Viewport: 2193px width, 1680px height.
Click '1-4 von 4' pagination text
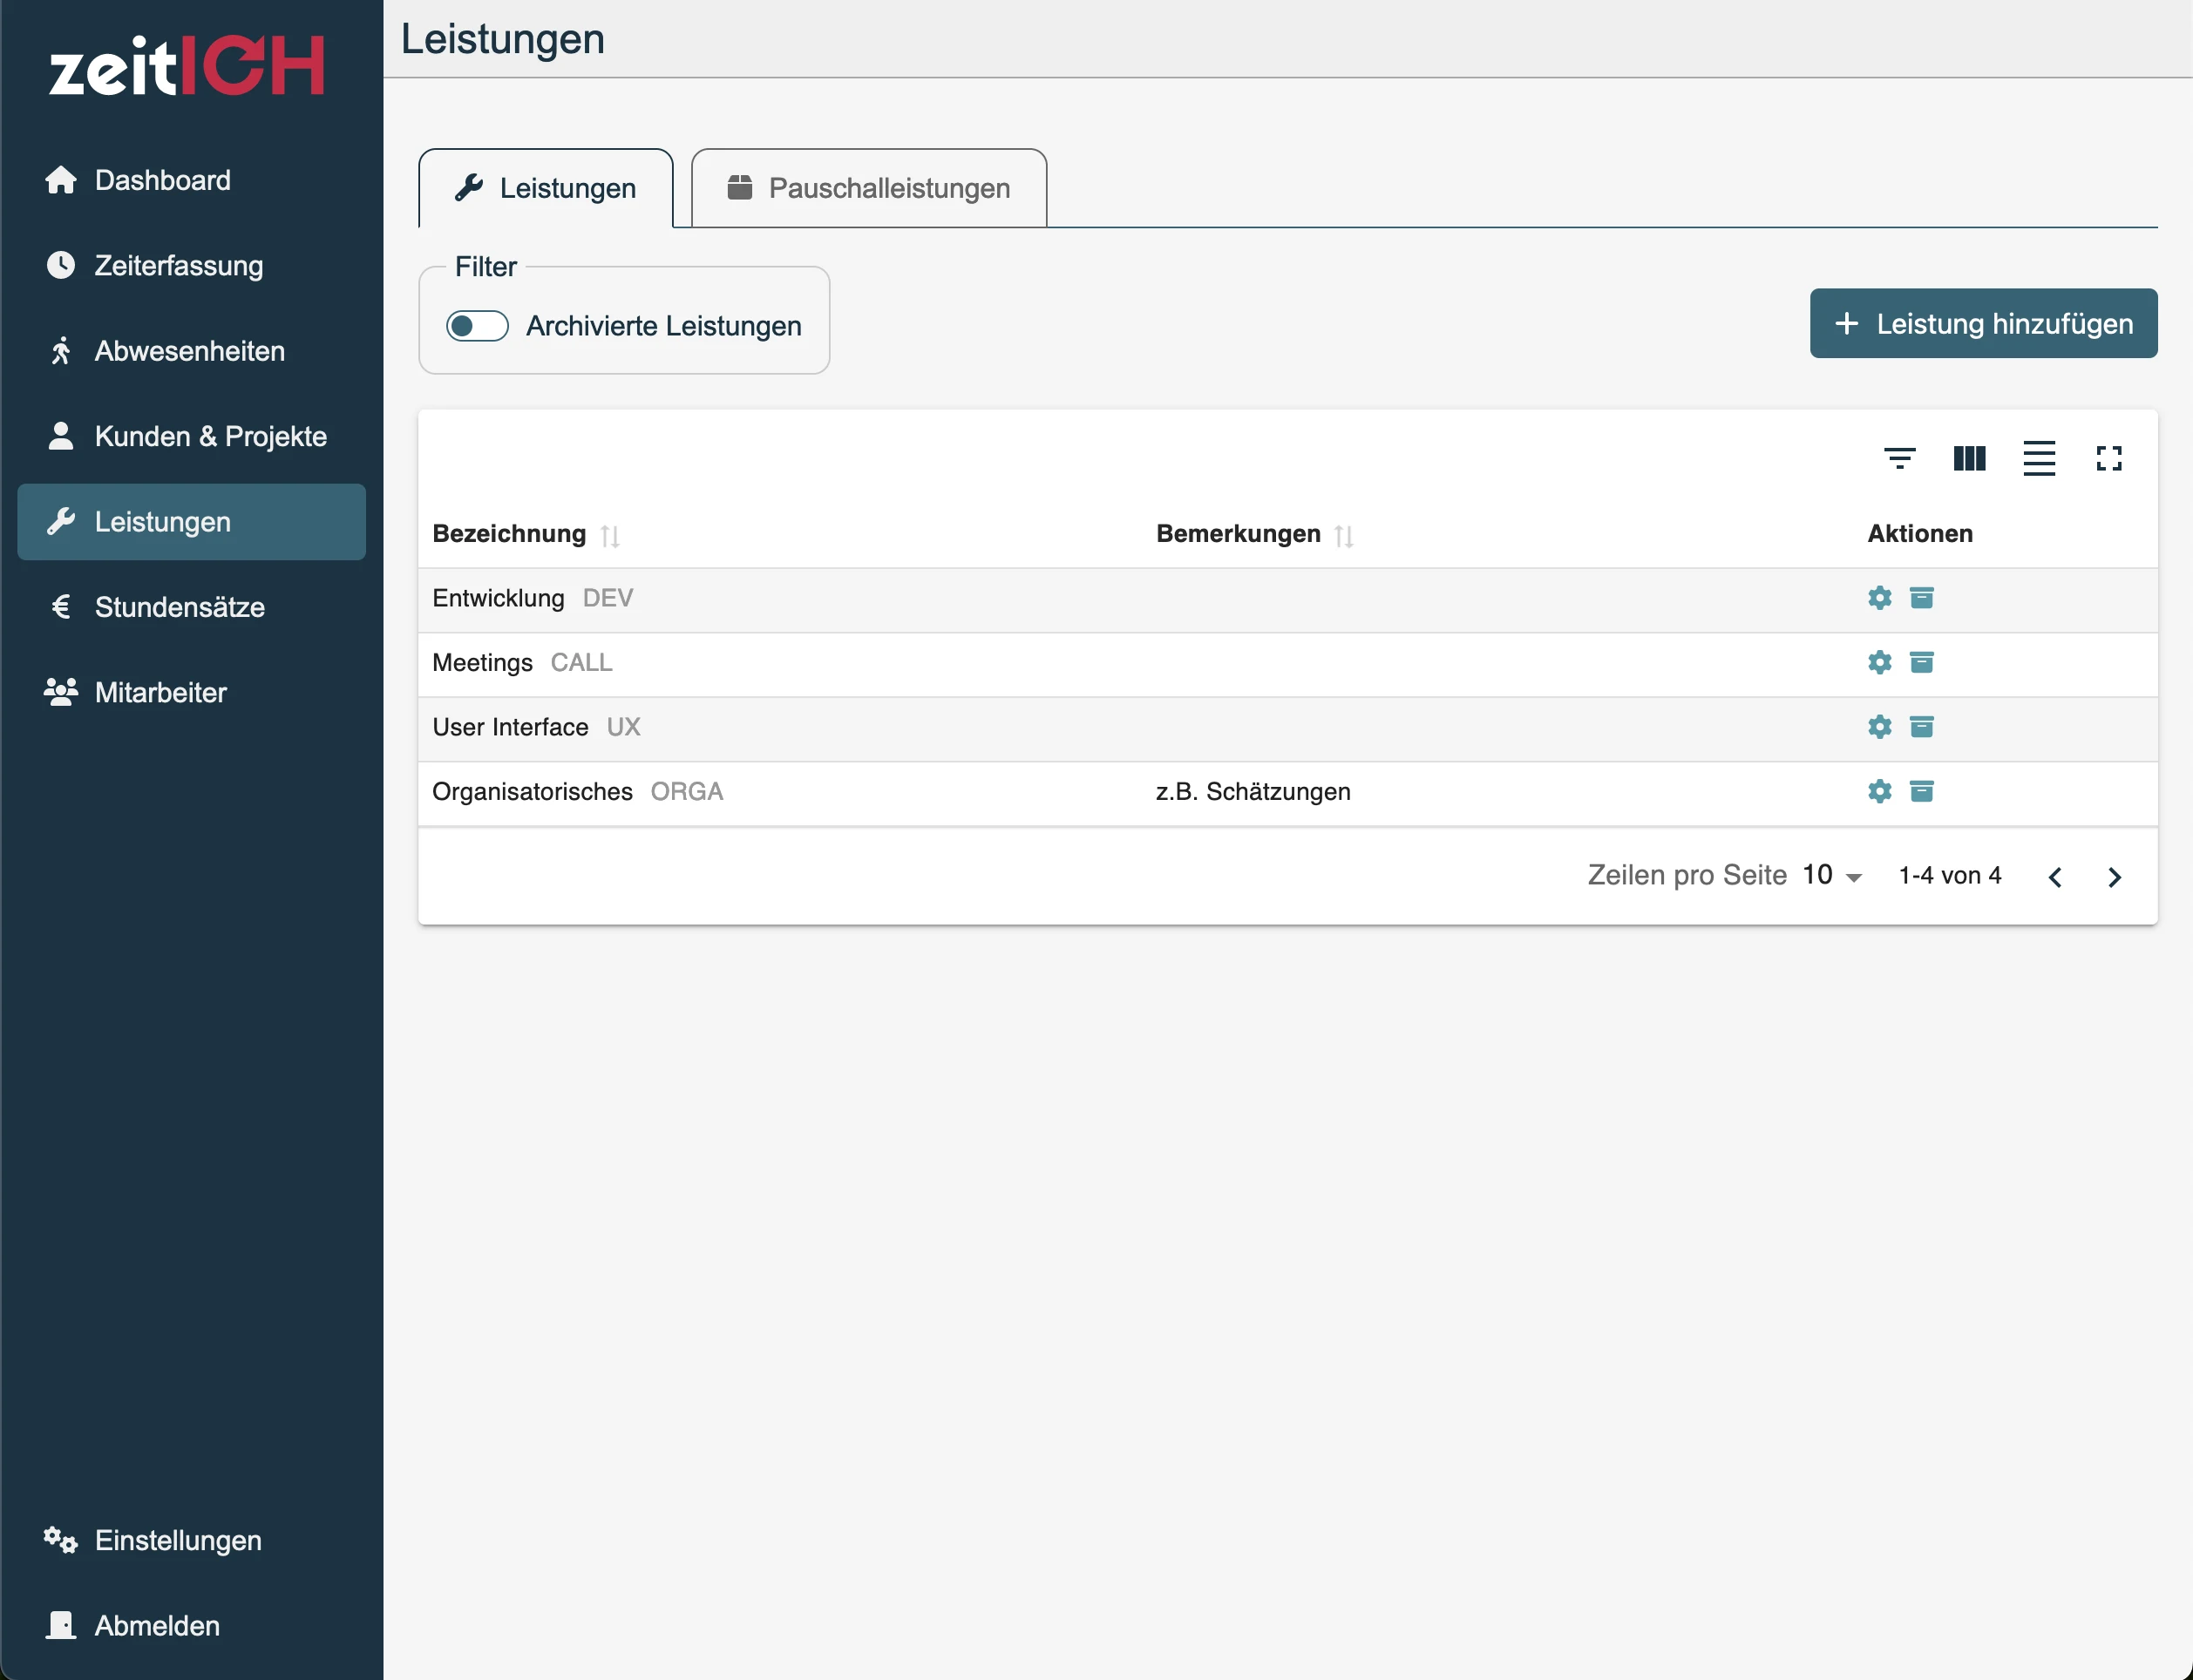coord(1950,876)
